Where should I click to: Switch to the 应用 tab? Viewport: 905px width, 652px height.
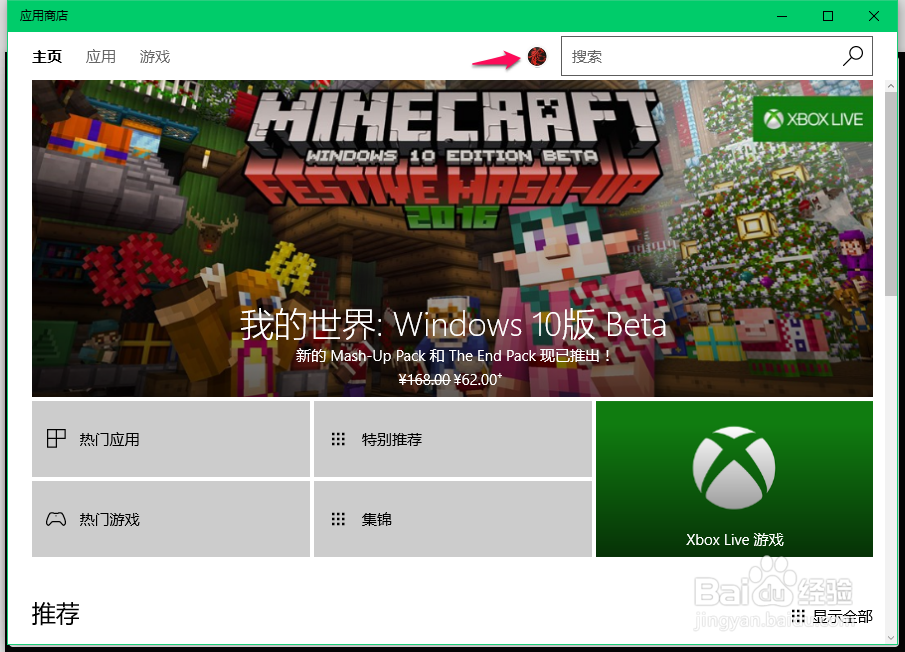tap(100, 57)
